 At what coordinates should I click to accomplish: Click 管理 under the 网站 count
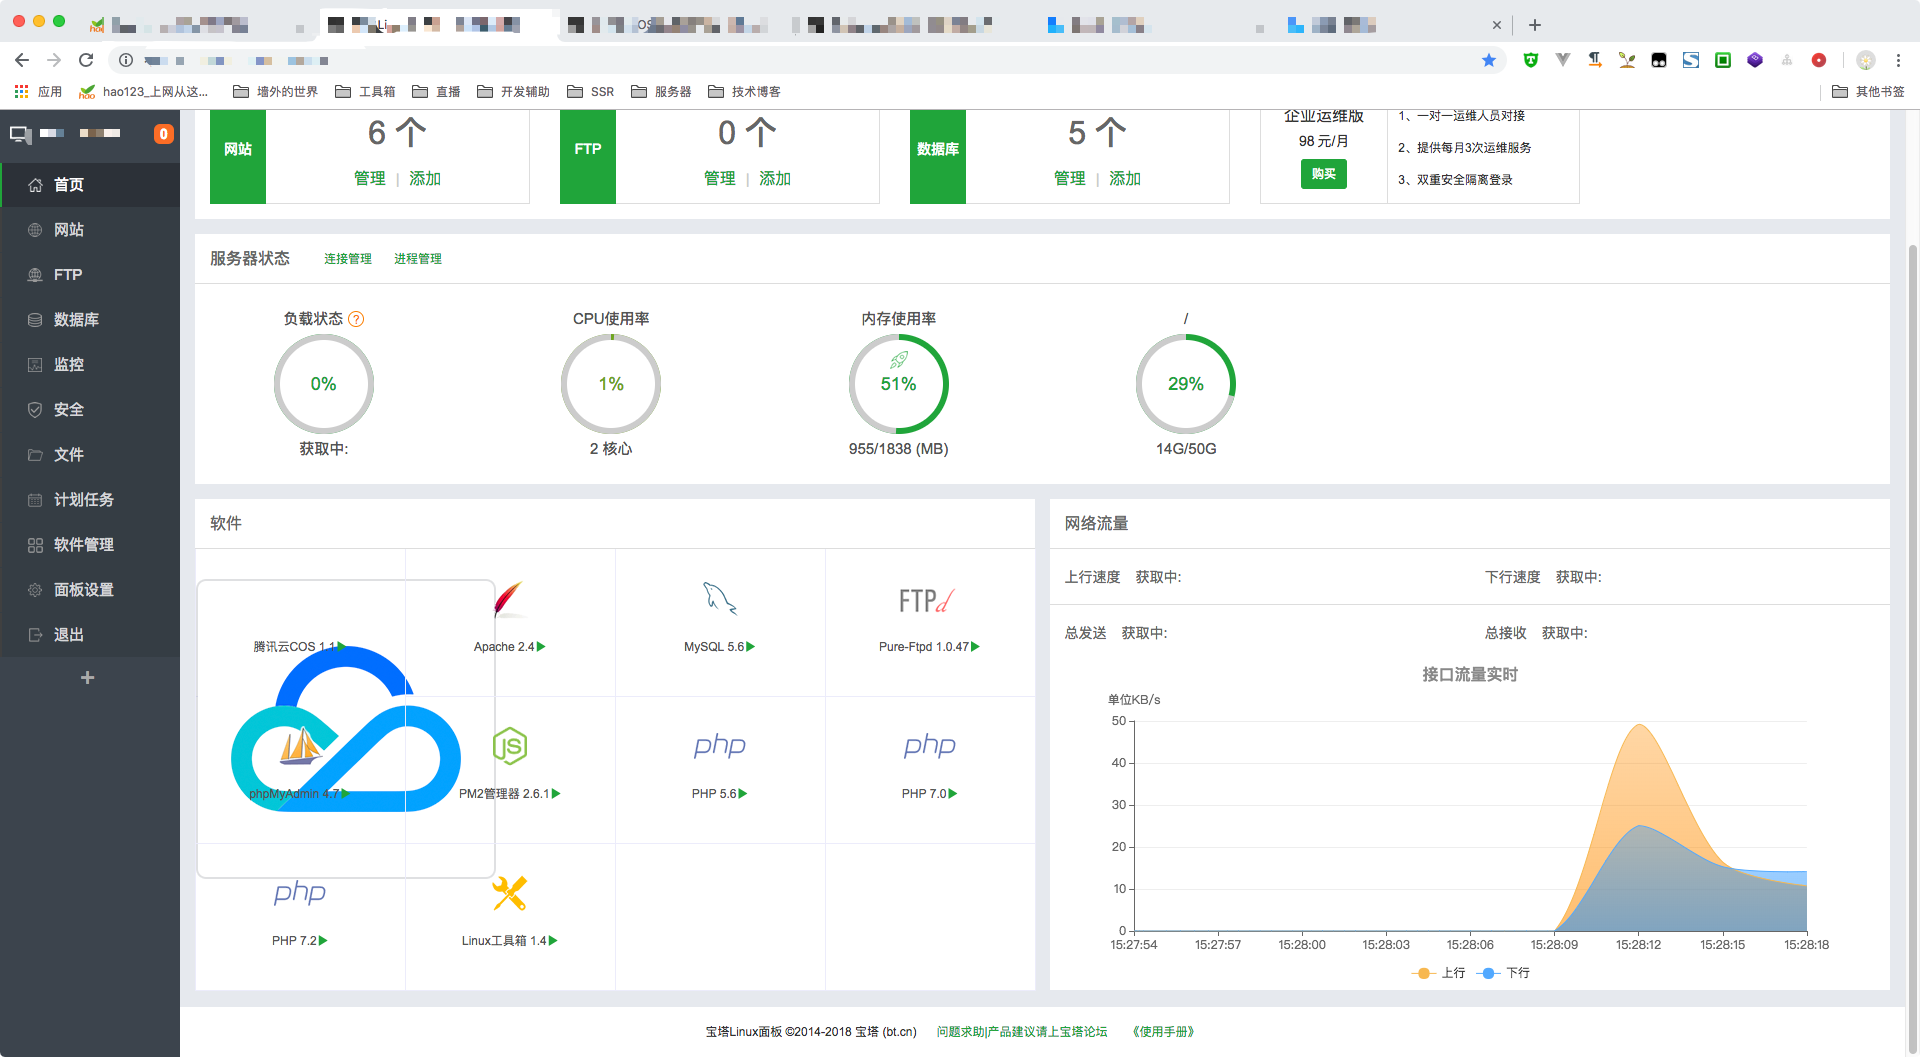(x=369, y=178)
